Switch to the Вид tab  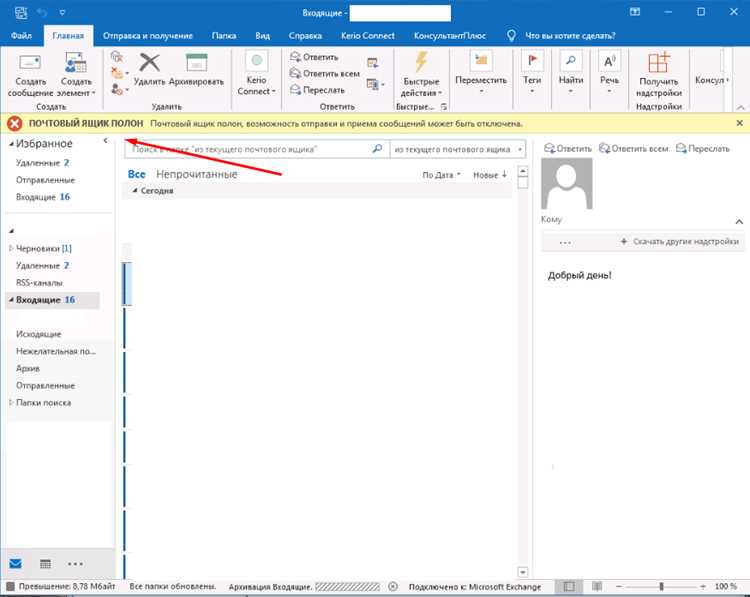[x=263, y=35]
